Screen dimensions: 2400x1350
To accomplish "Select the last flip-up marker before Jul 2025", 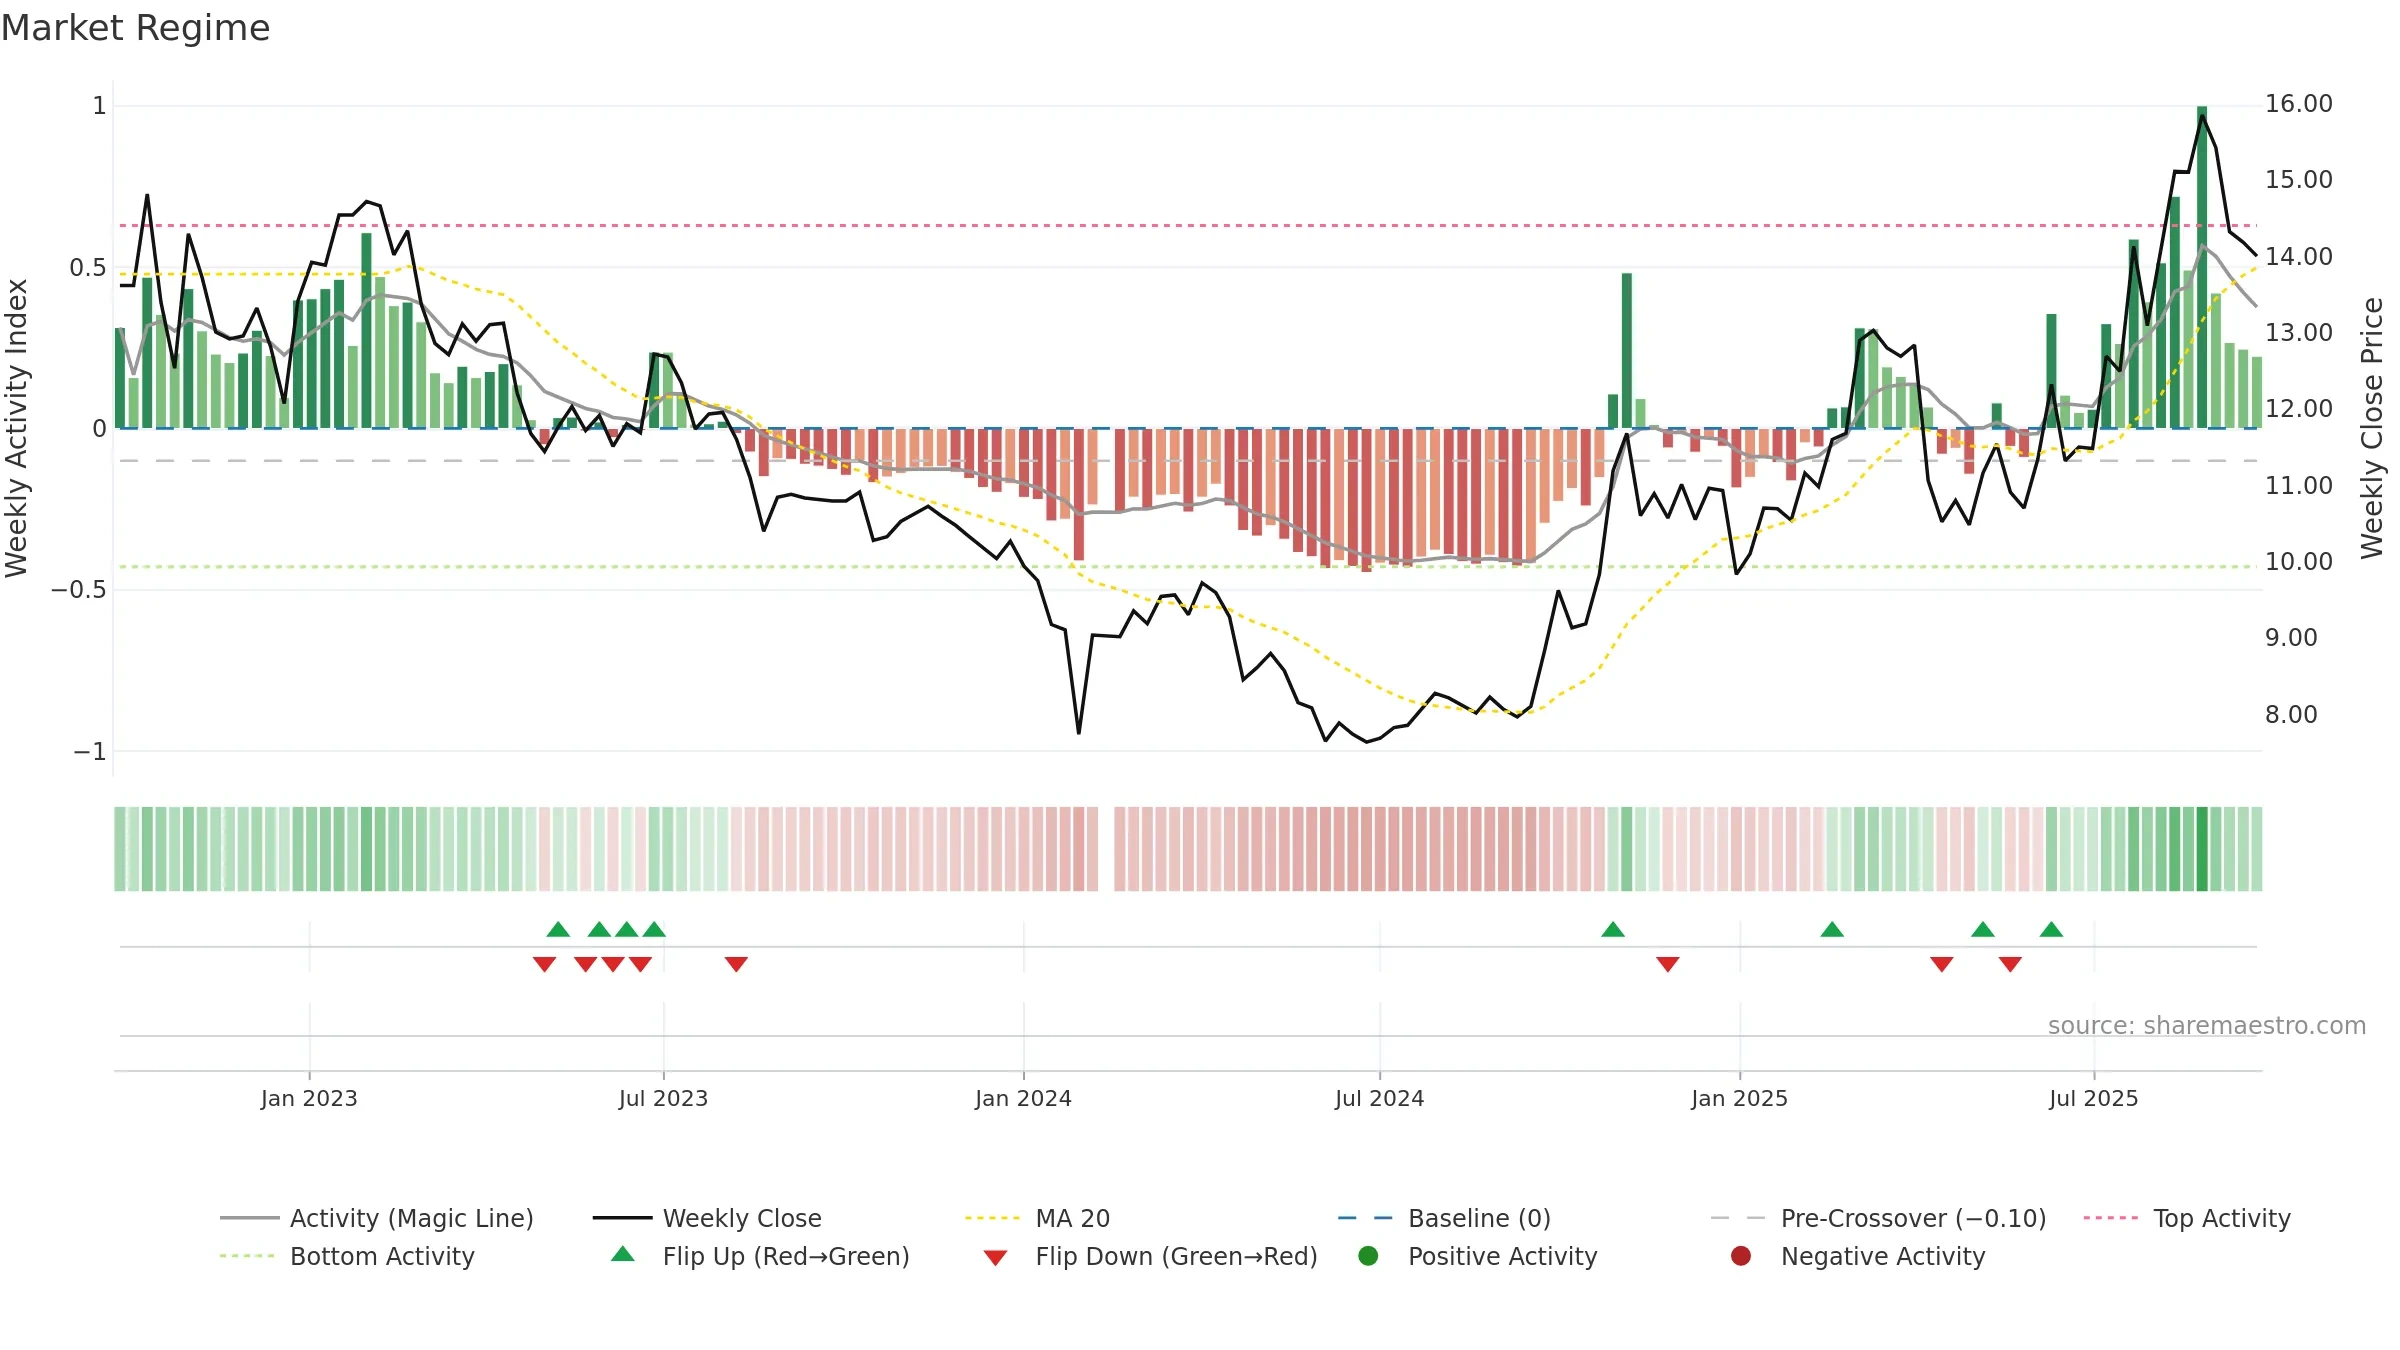I will [2051, 929].
